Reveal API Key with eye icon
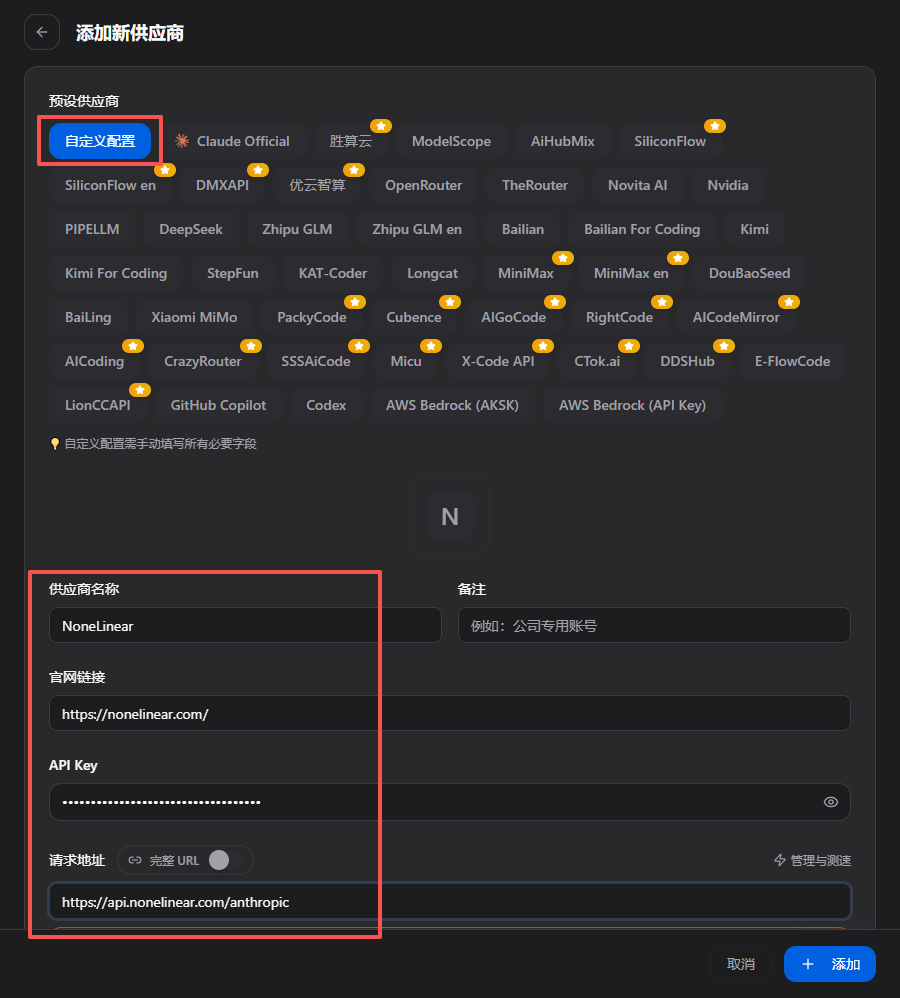 tap(831, 802)
